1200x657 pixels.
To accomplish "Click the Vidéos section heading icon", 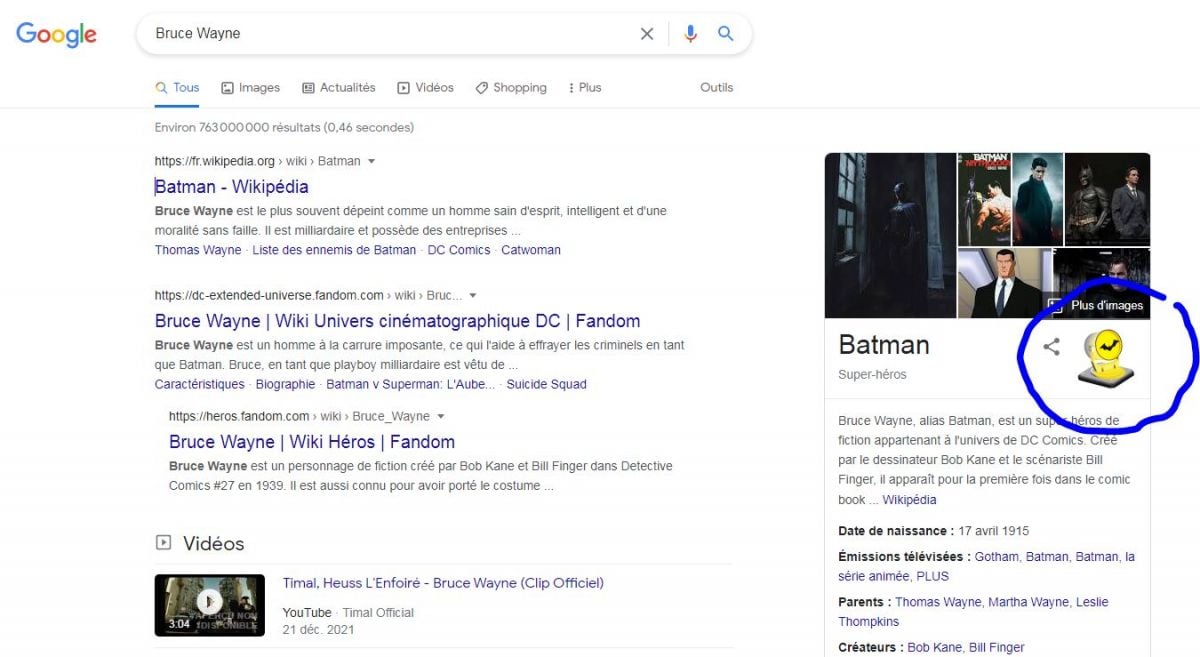I will click(x=163, y=543).
